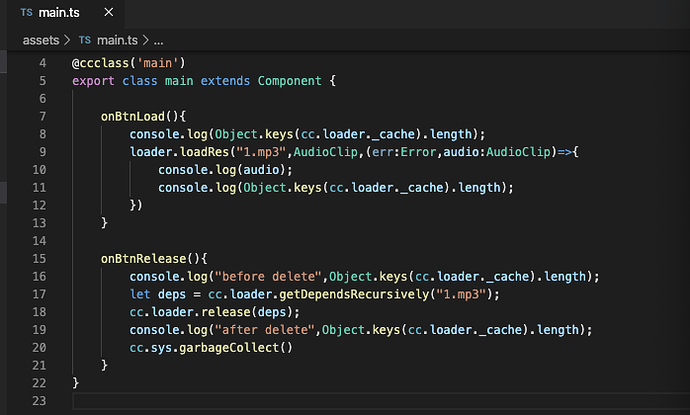Click the Component class name after extends

coord(292,81)
